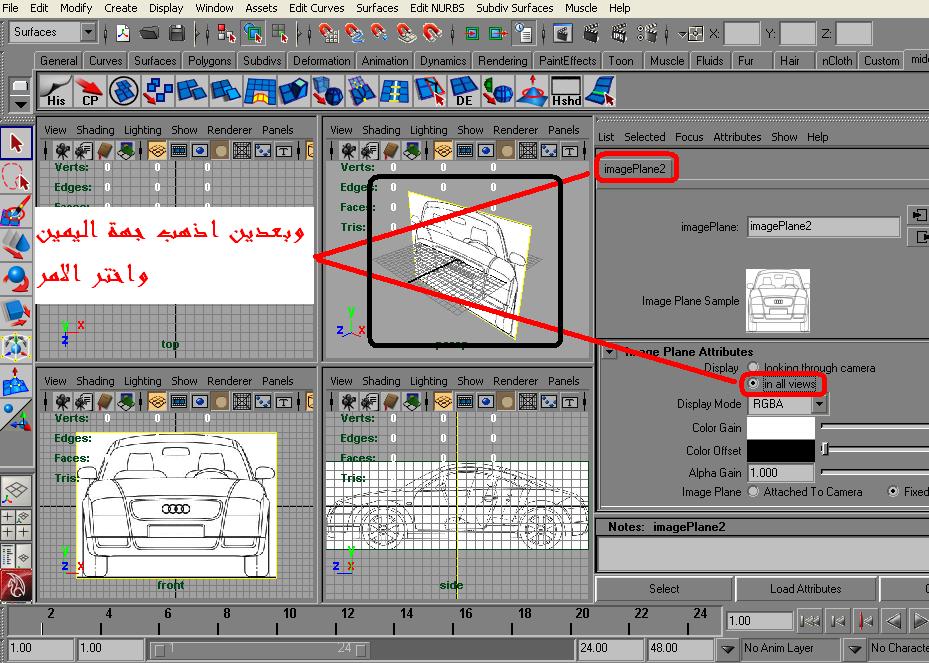The width and height of the screenshot is (929, 663).
Task: Click the Alpha Gain value field
Action: coord(781,473)
